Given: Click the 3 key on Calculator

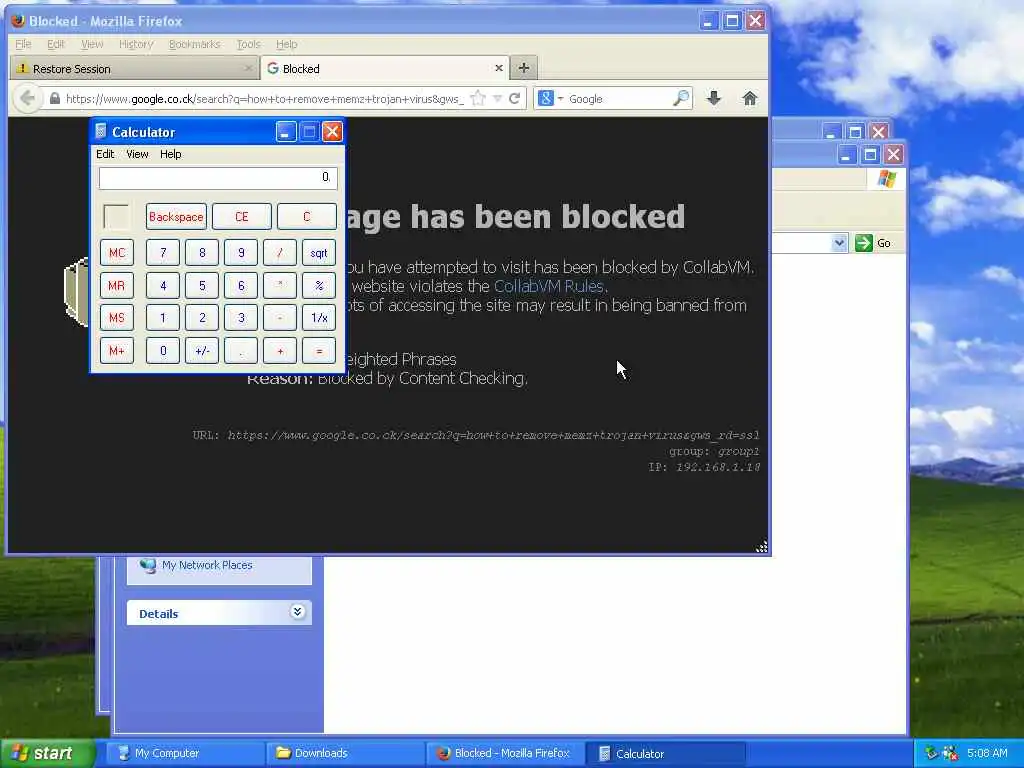Looking at the screenshot, I should coord(241,318).
